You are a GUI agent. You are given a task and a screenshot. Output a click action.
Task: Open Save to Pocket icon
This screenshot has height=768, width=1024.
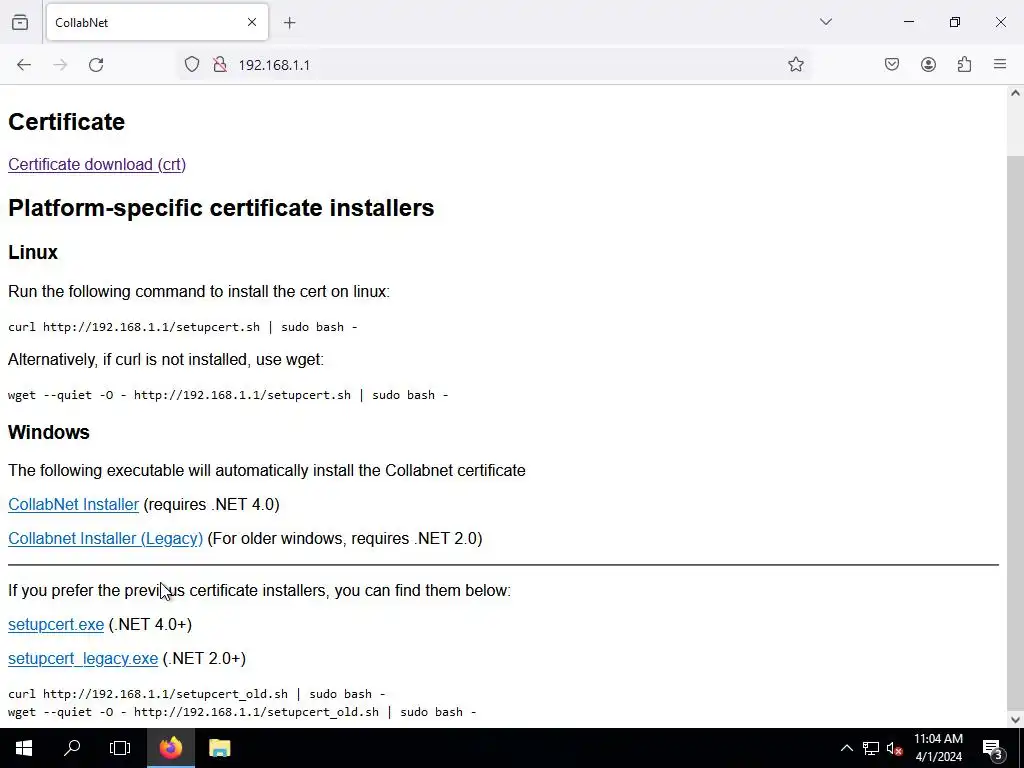tap(892, 64)
